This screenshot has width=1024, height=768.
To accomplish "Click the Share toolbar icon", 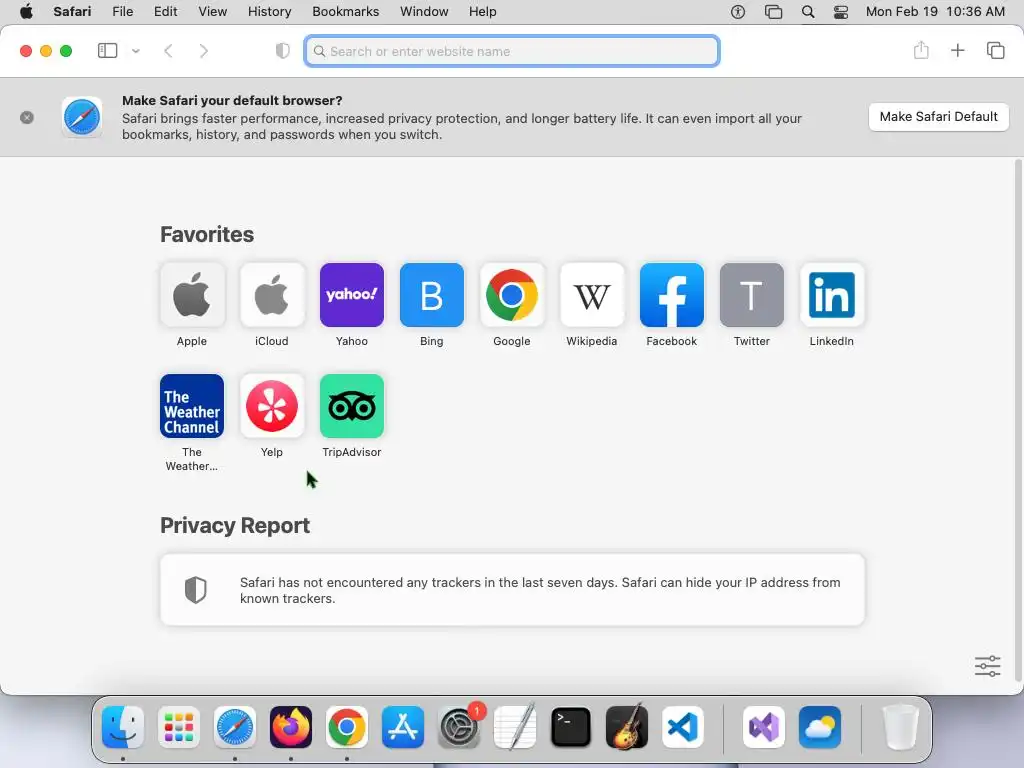I will (921, 50).
